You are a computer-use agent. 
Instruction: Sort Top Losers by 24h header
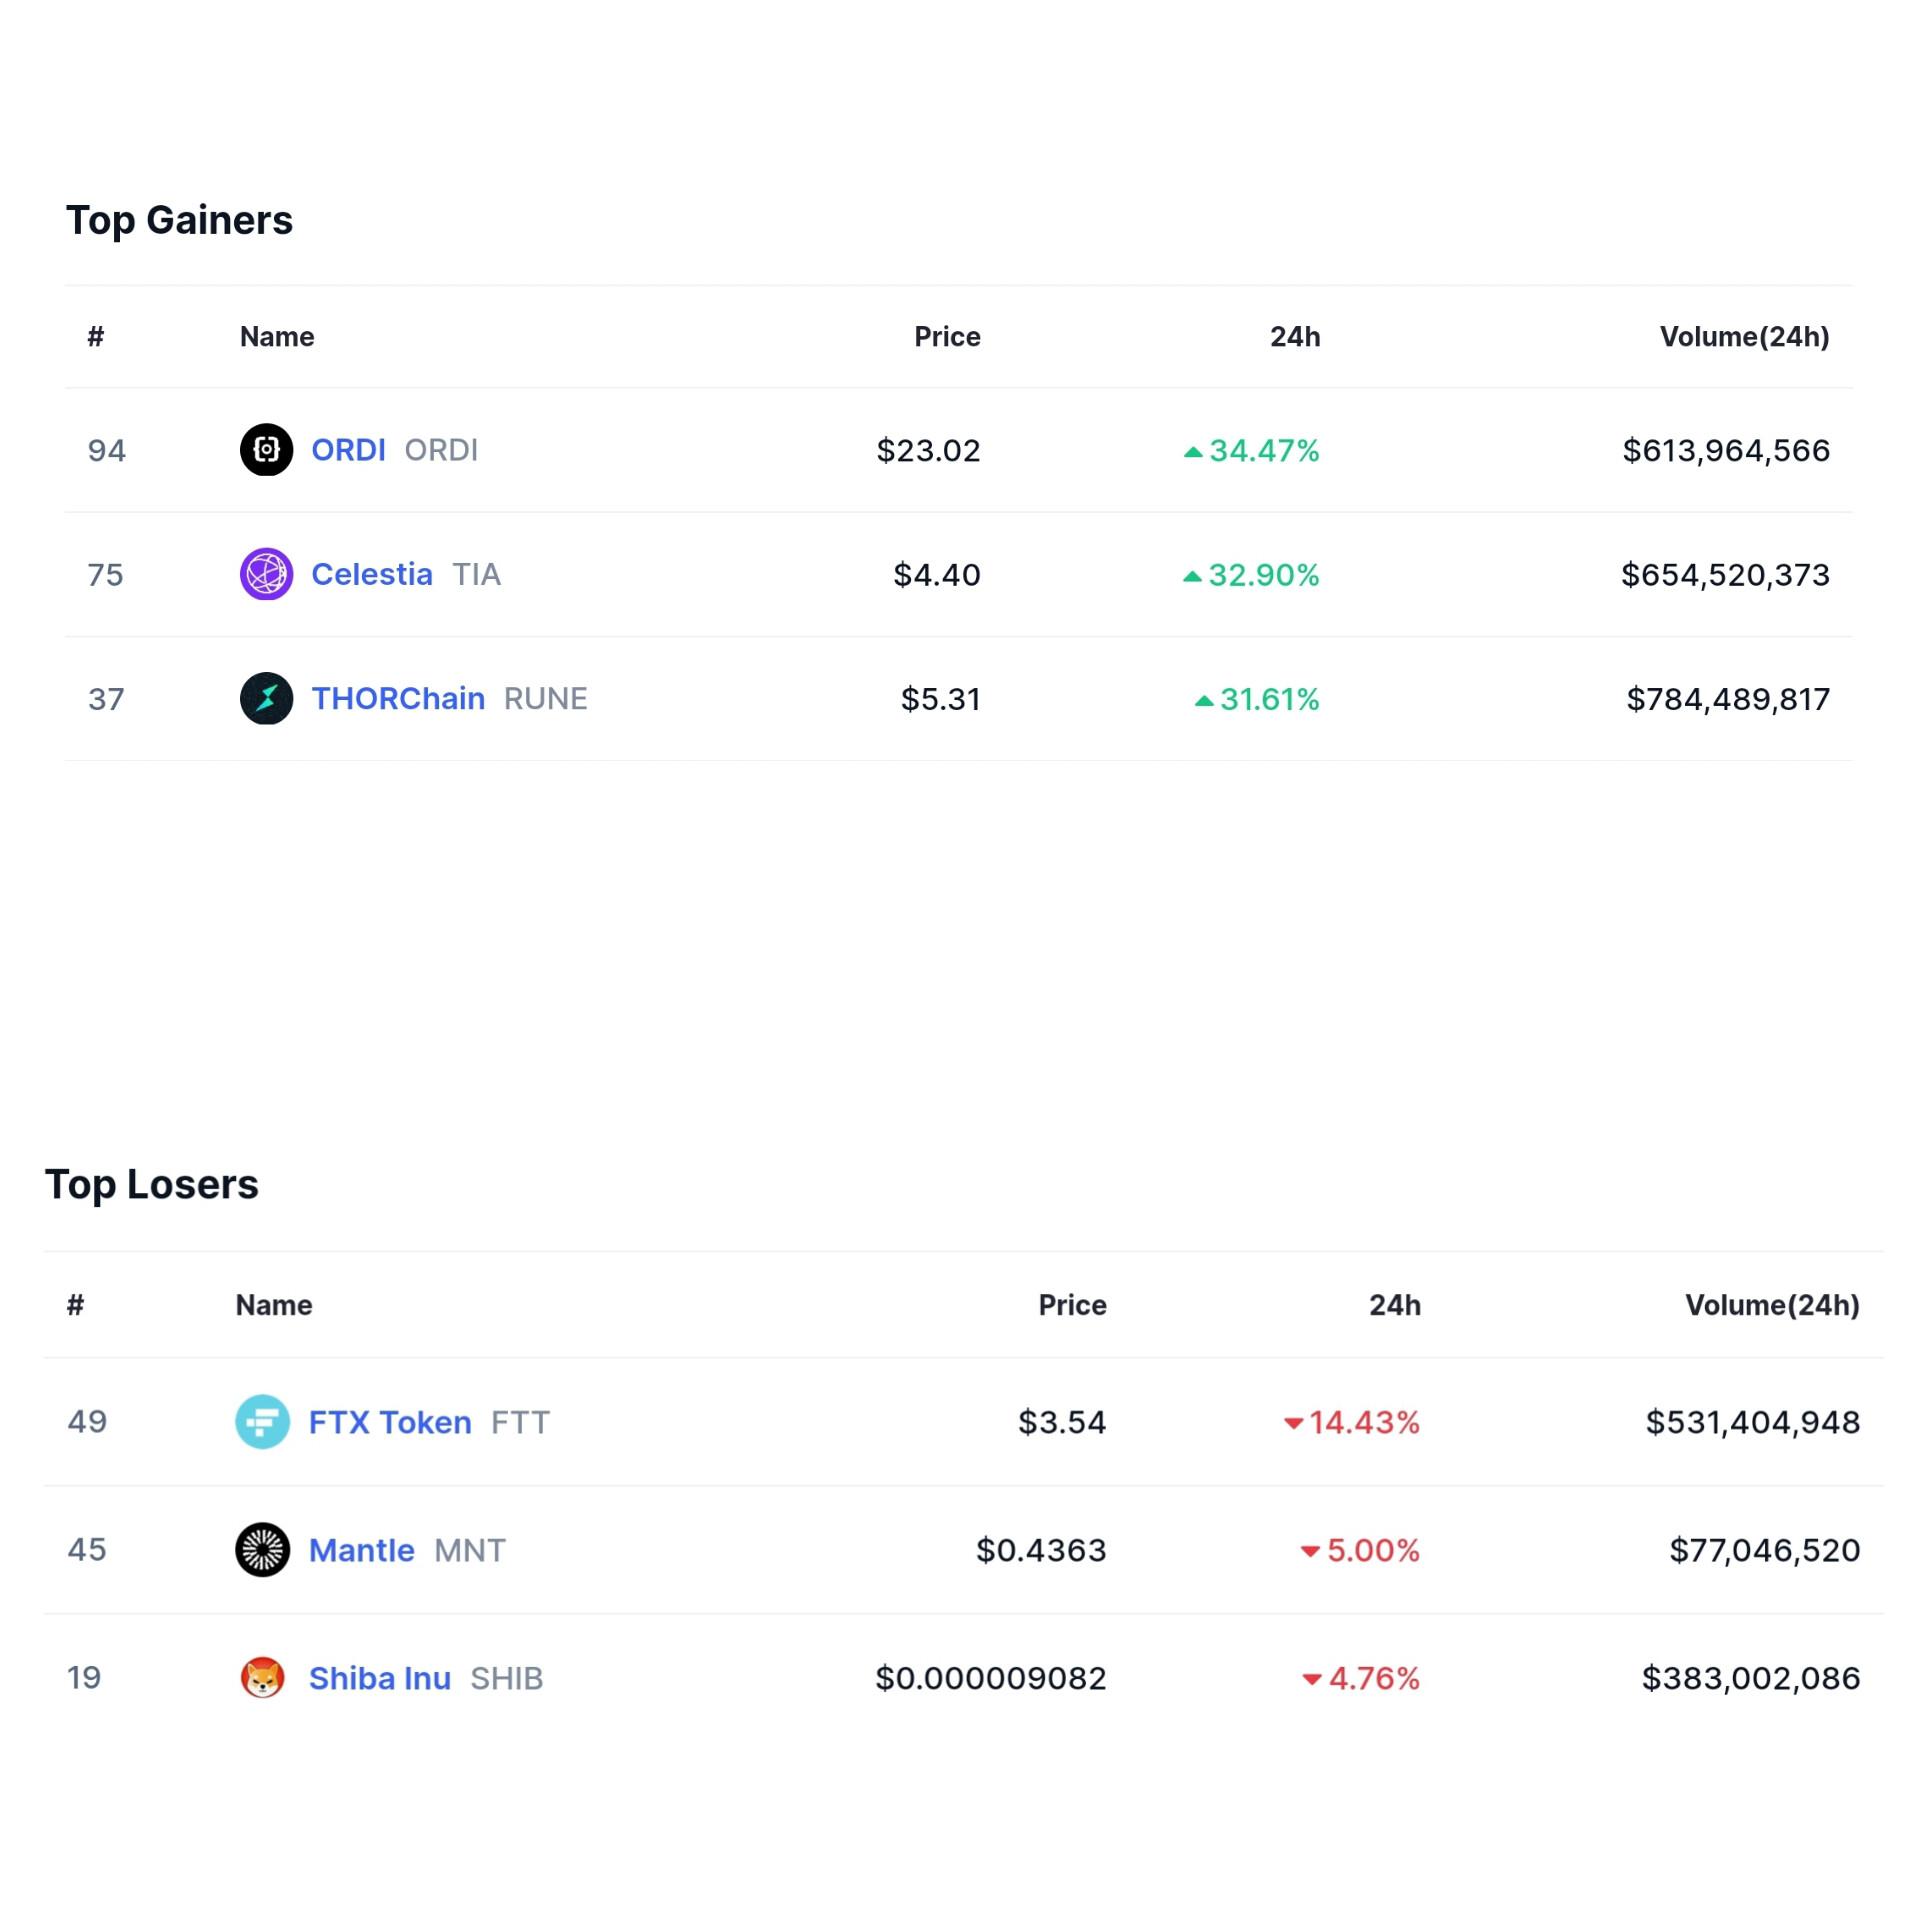click(x=1395, y=1305)
